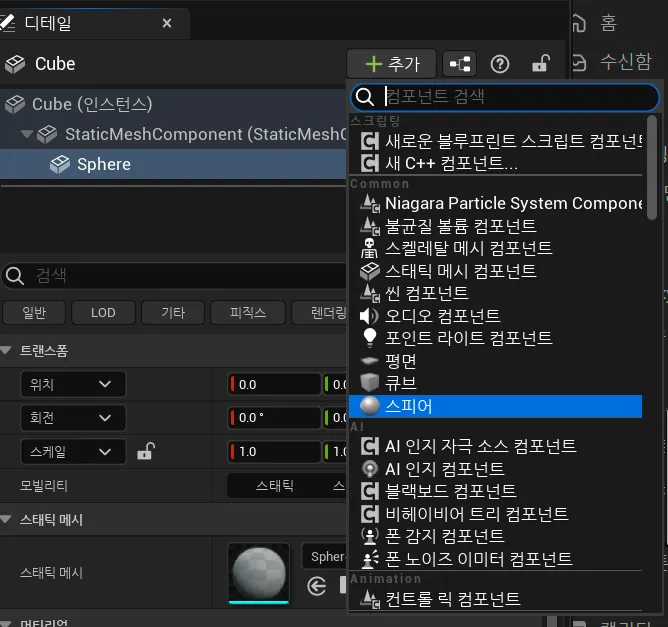Click the flat plane icon for 평면
668x627 pixels.
coord(369,361)
